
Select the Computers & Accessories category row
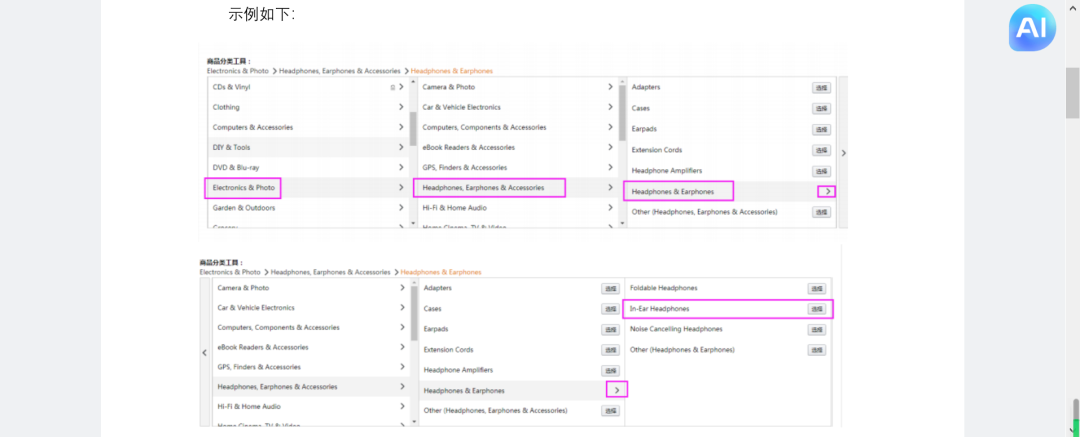point(253,127)
